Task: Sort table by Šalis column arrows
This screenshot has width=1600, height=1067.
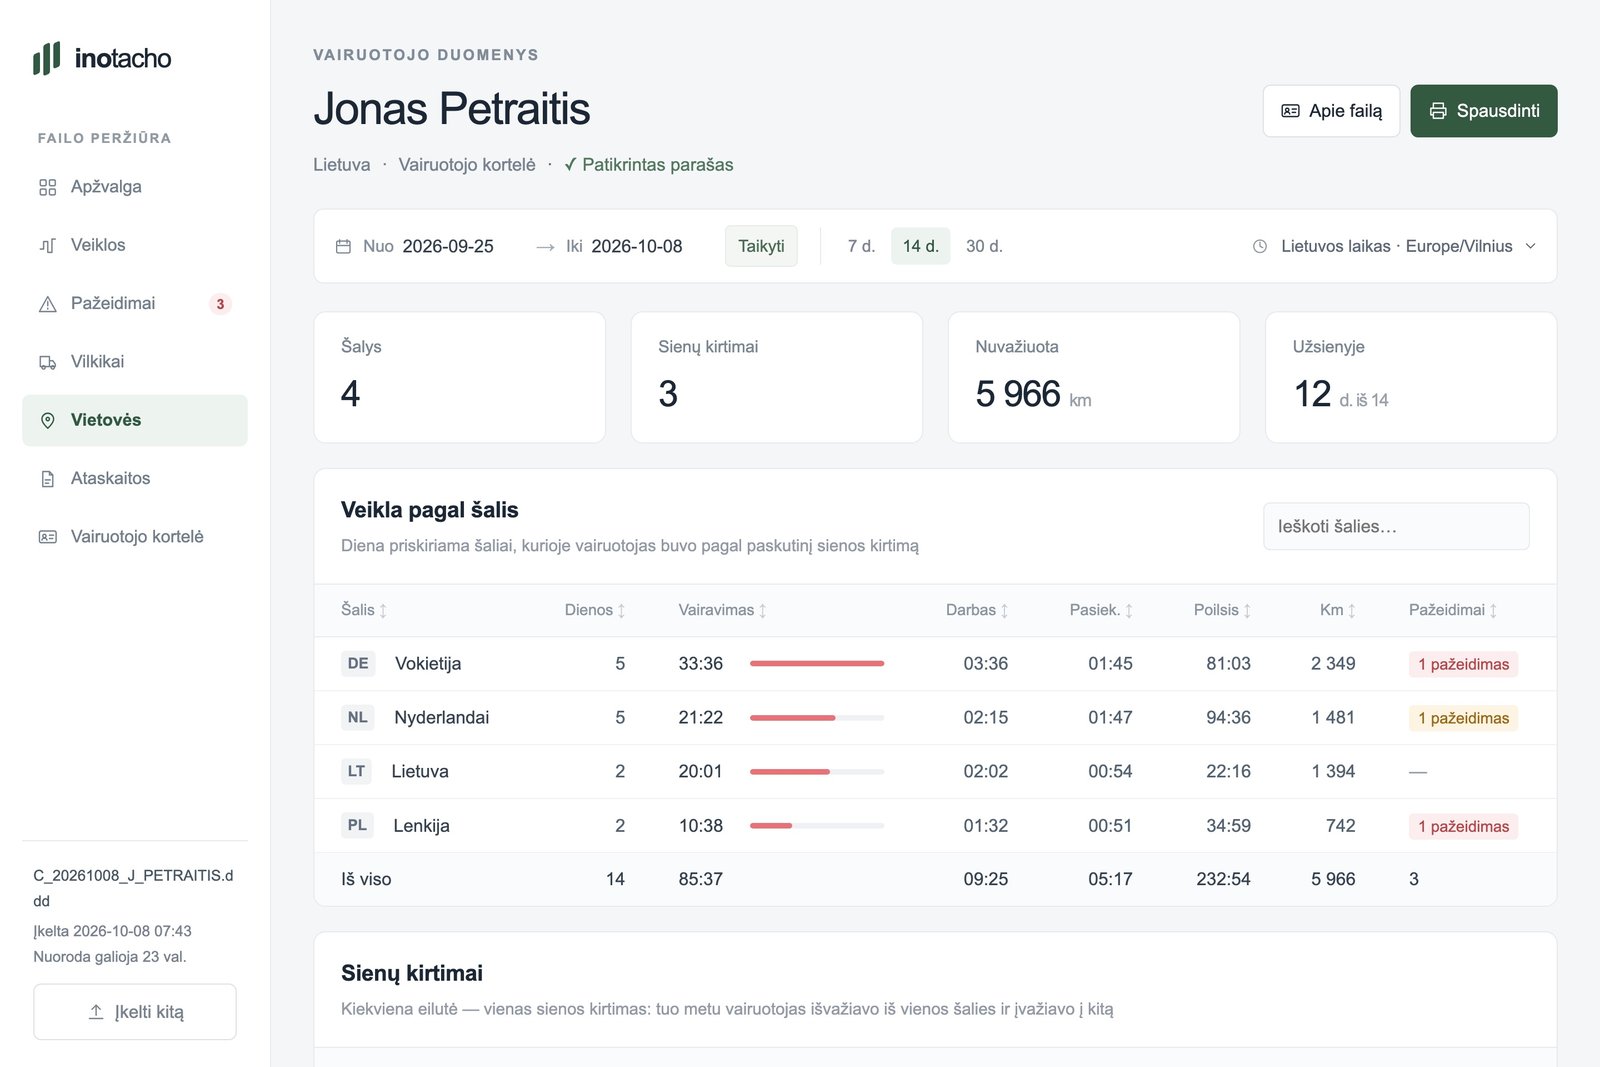Action: tap(383, 610)
